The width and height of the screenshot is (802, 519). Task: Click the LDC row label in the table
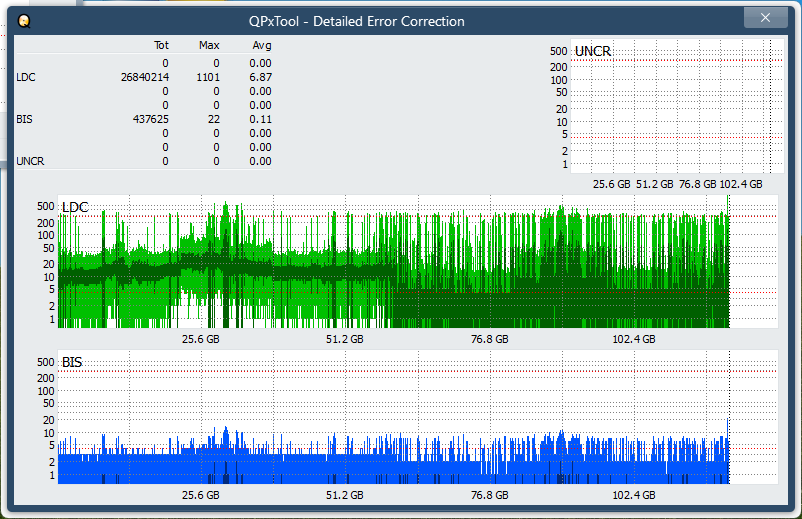coord(26,77)
